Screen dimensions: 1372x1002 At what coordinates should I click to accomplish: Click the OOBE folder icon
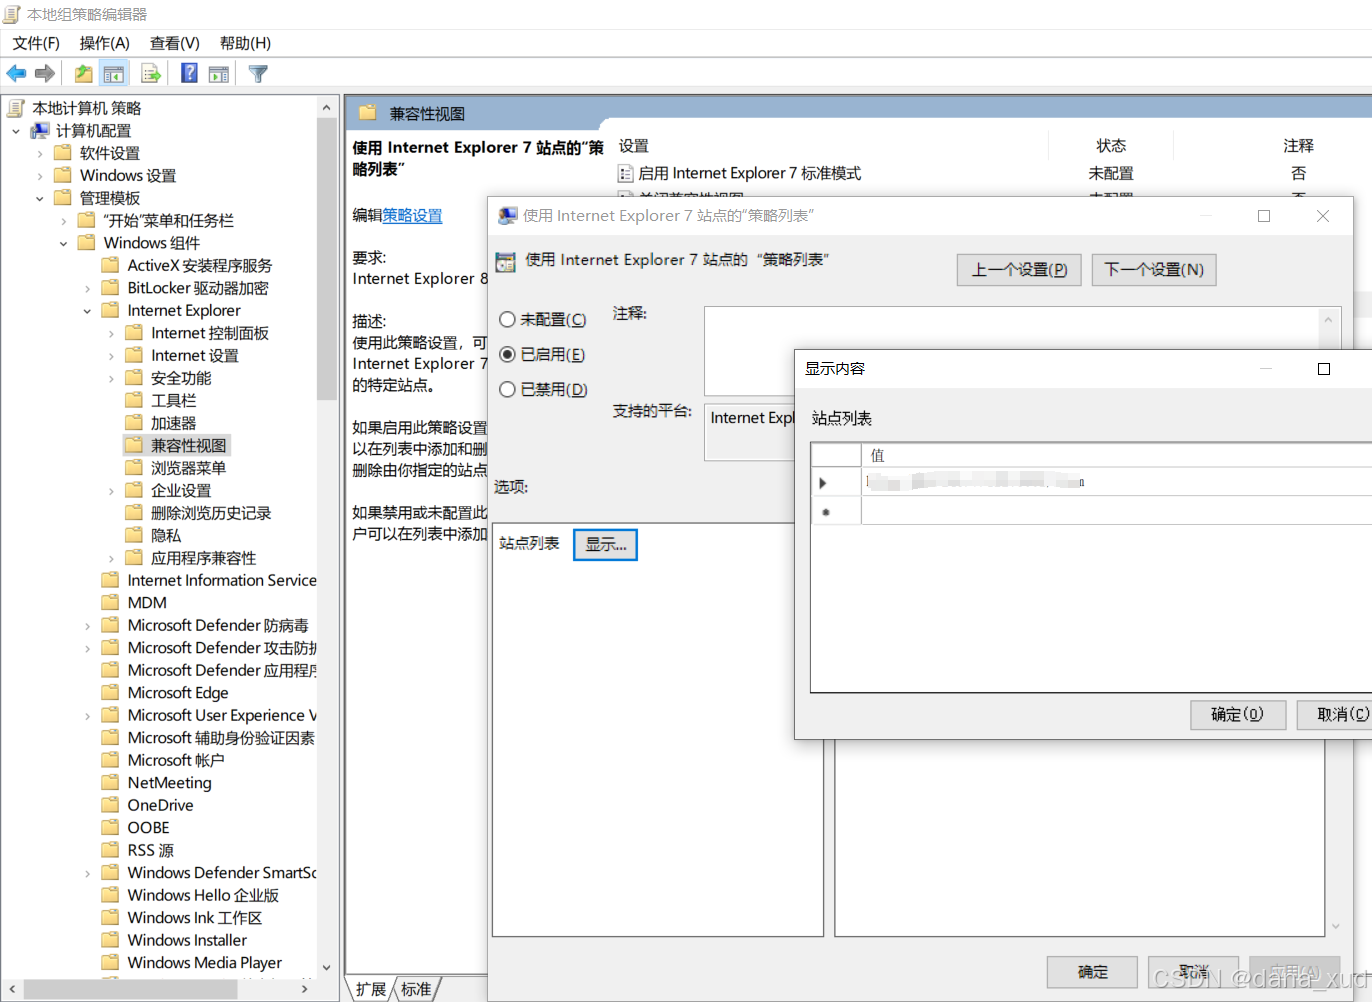[111, 827]
